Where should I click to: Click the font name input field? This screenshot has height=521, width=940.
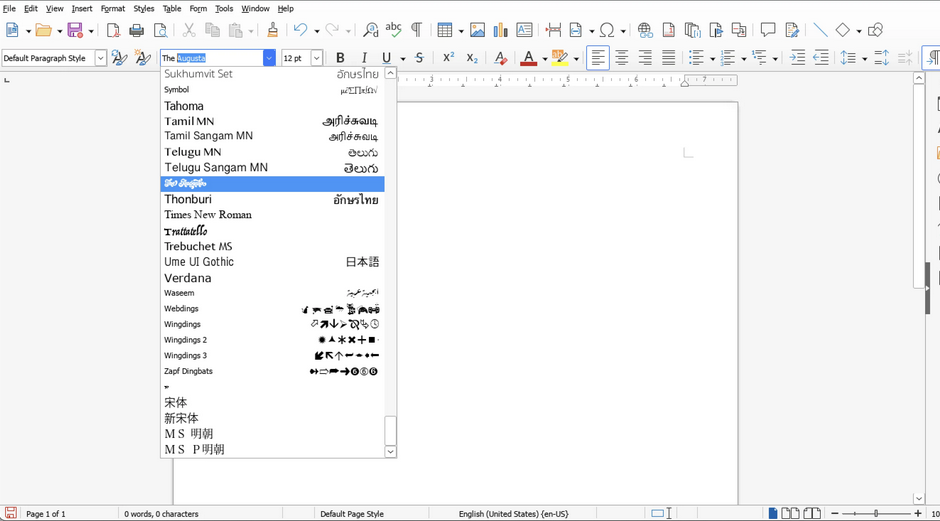(x=211, y=58)
